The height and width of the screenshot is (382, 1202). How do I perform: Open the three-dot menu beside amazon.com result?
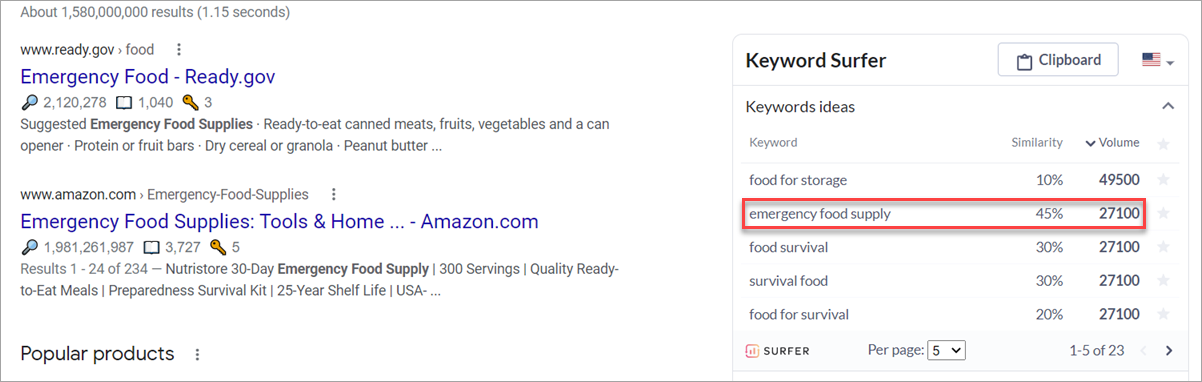[x=334, y=194]
